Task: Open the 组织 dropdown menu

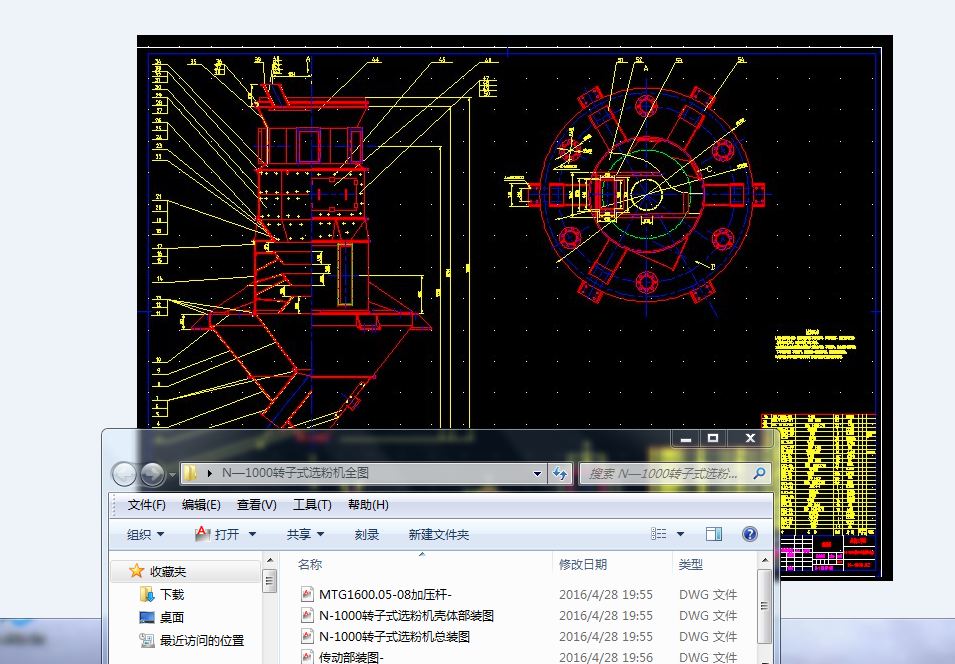Action: [x=146, y=534]
